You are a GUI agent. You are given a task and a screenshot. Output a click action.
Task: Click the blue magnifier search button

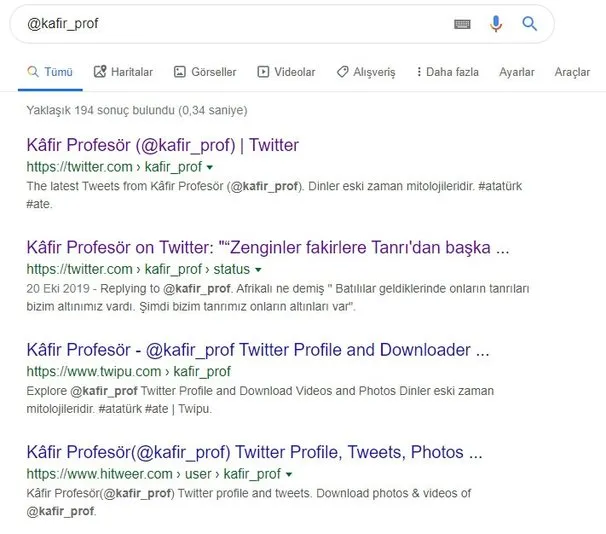coord(530,24)
